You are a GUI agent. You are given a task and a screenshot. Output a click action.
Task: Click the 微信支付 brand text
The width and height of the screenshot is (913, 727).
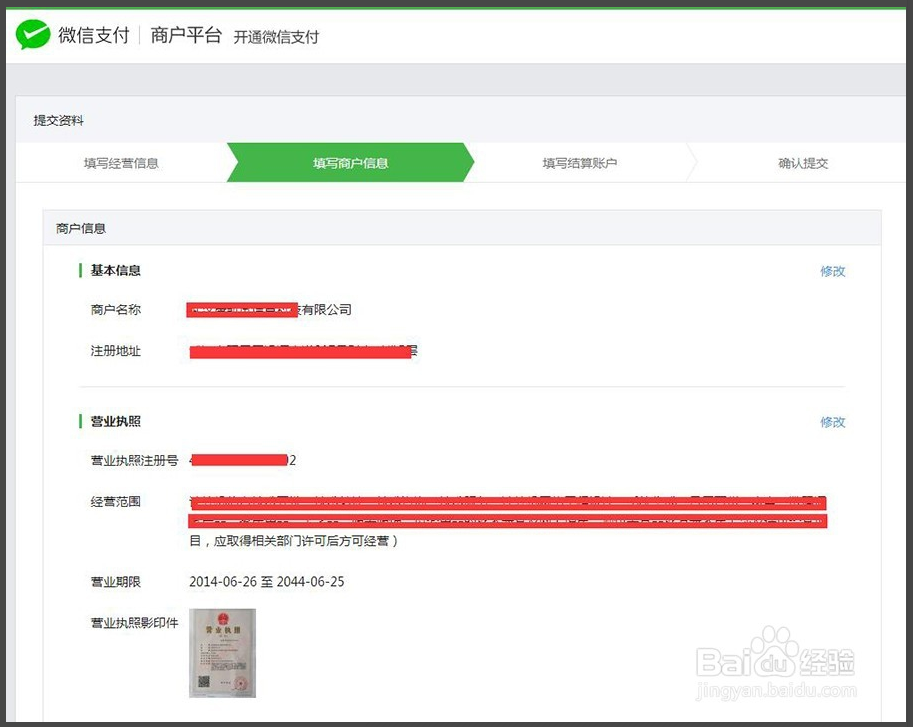(94, 36)
